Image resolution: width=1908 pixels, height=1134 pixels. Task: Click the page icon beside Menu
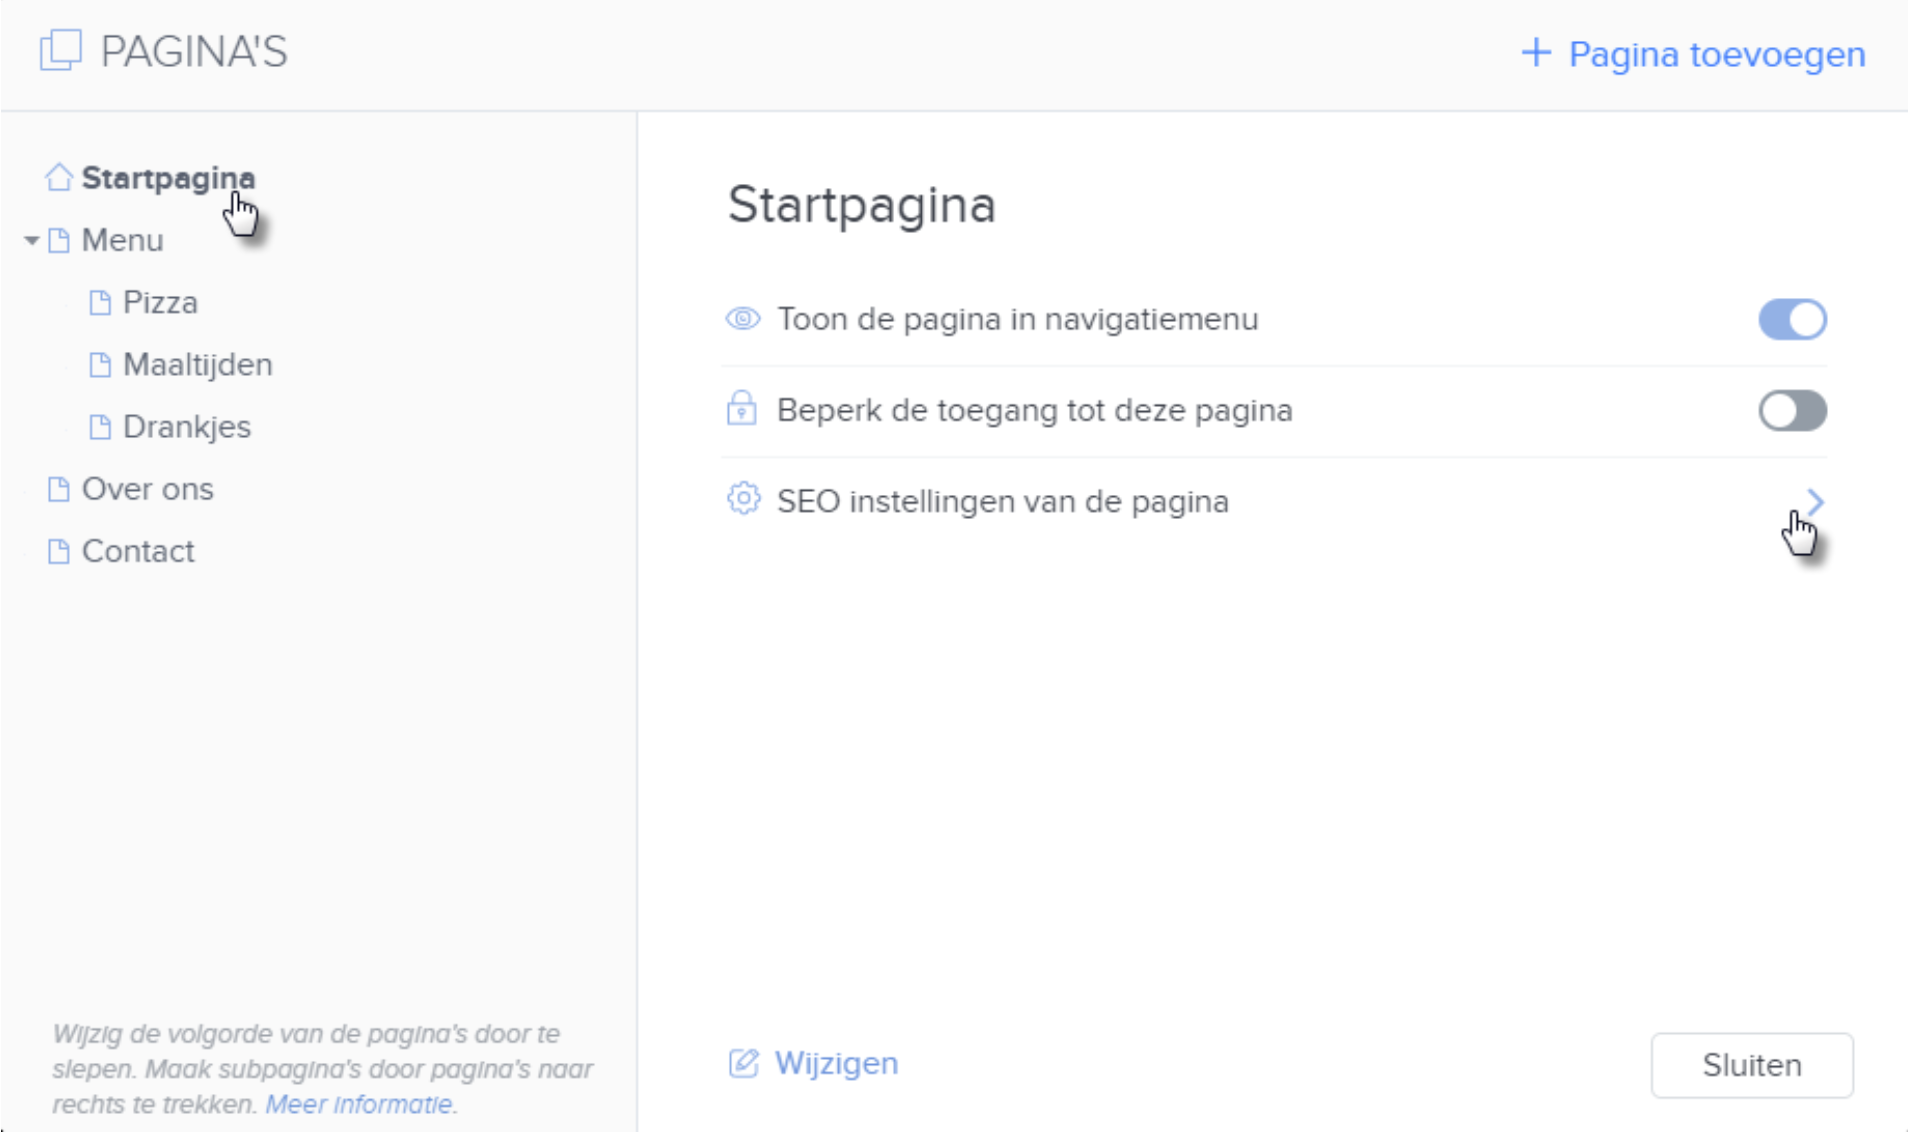click(59, 239)
